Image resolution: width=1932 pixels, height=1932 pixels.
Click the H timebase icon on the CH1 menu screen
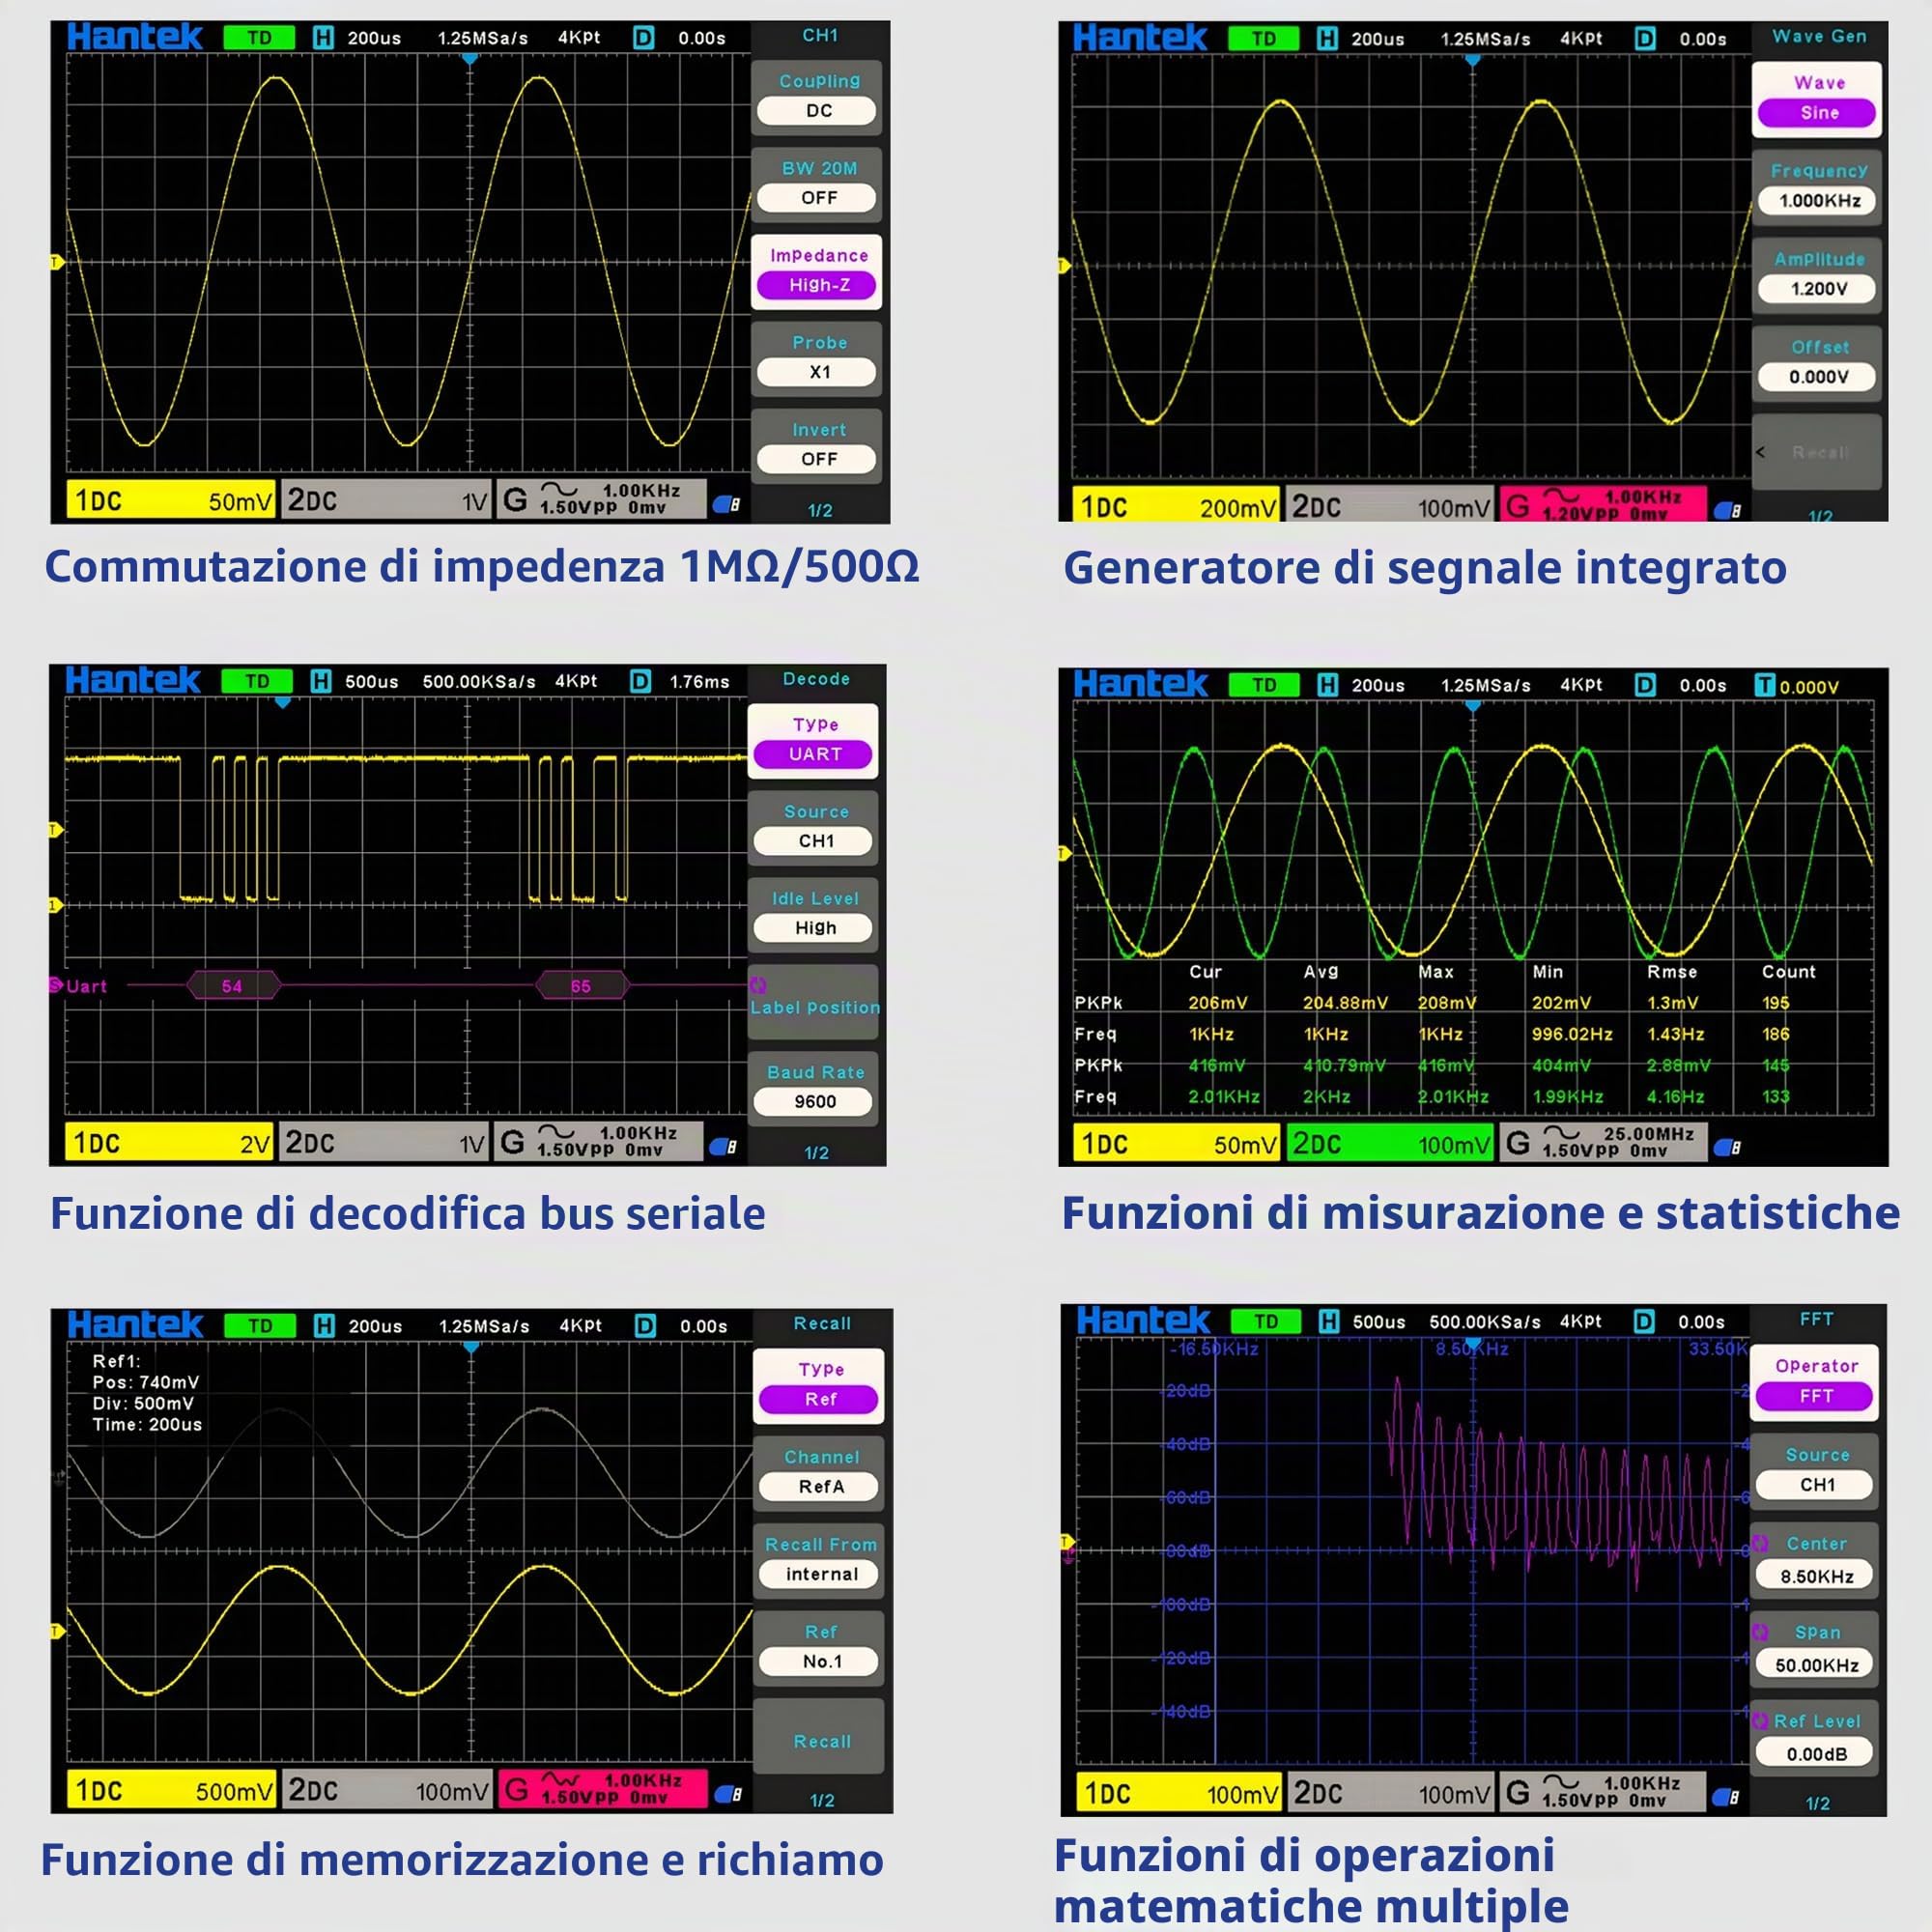[x=323, y=39]
